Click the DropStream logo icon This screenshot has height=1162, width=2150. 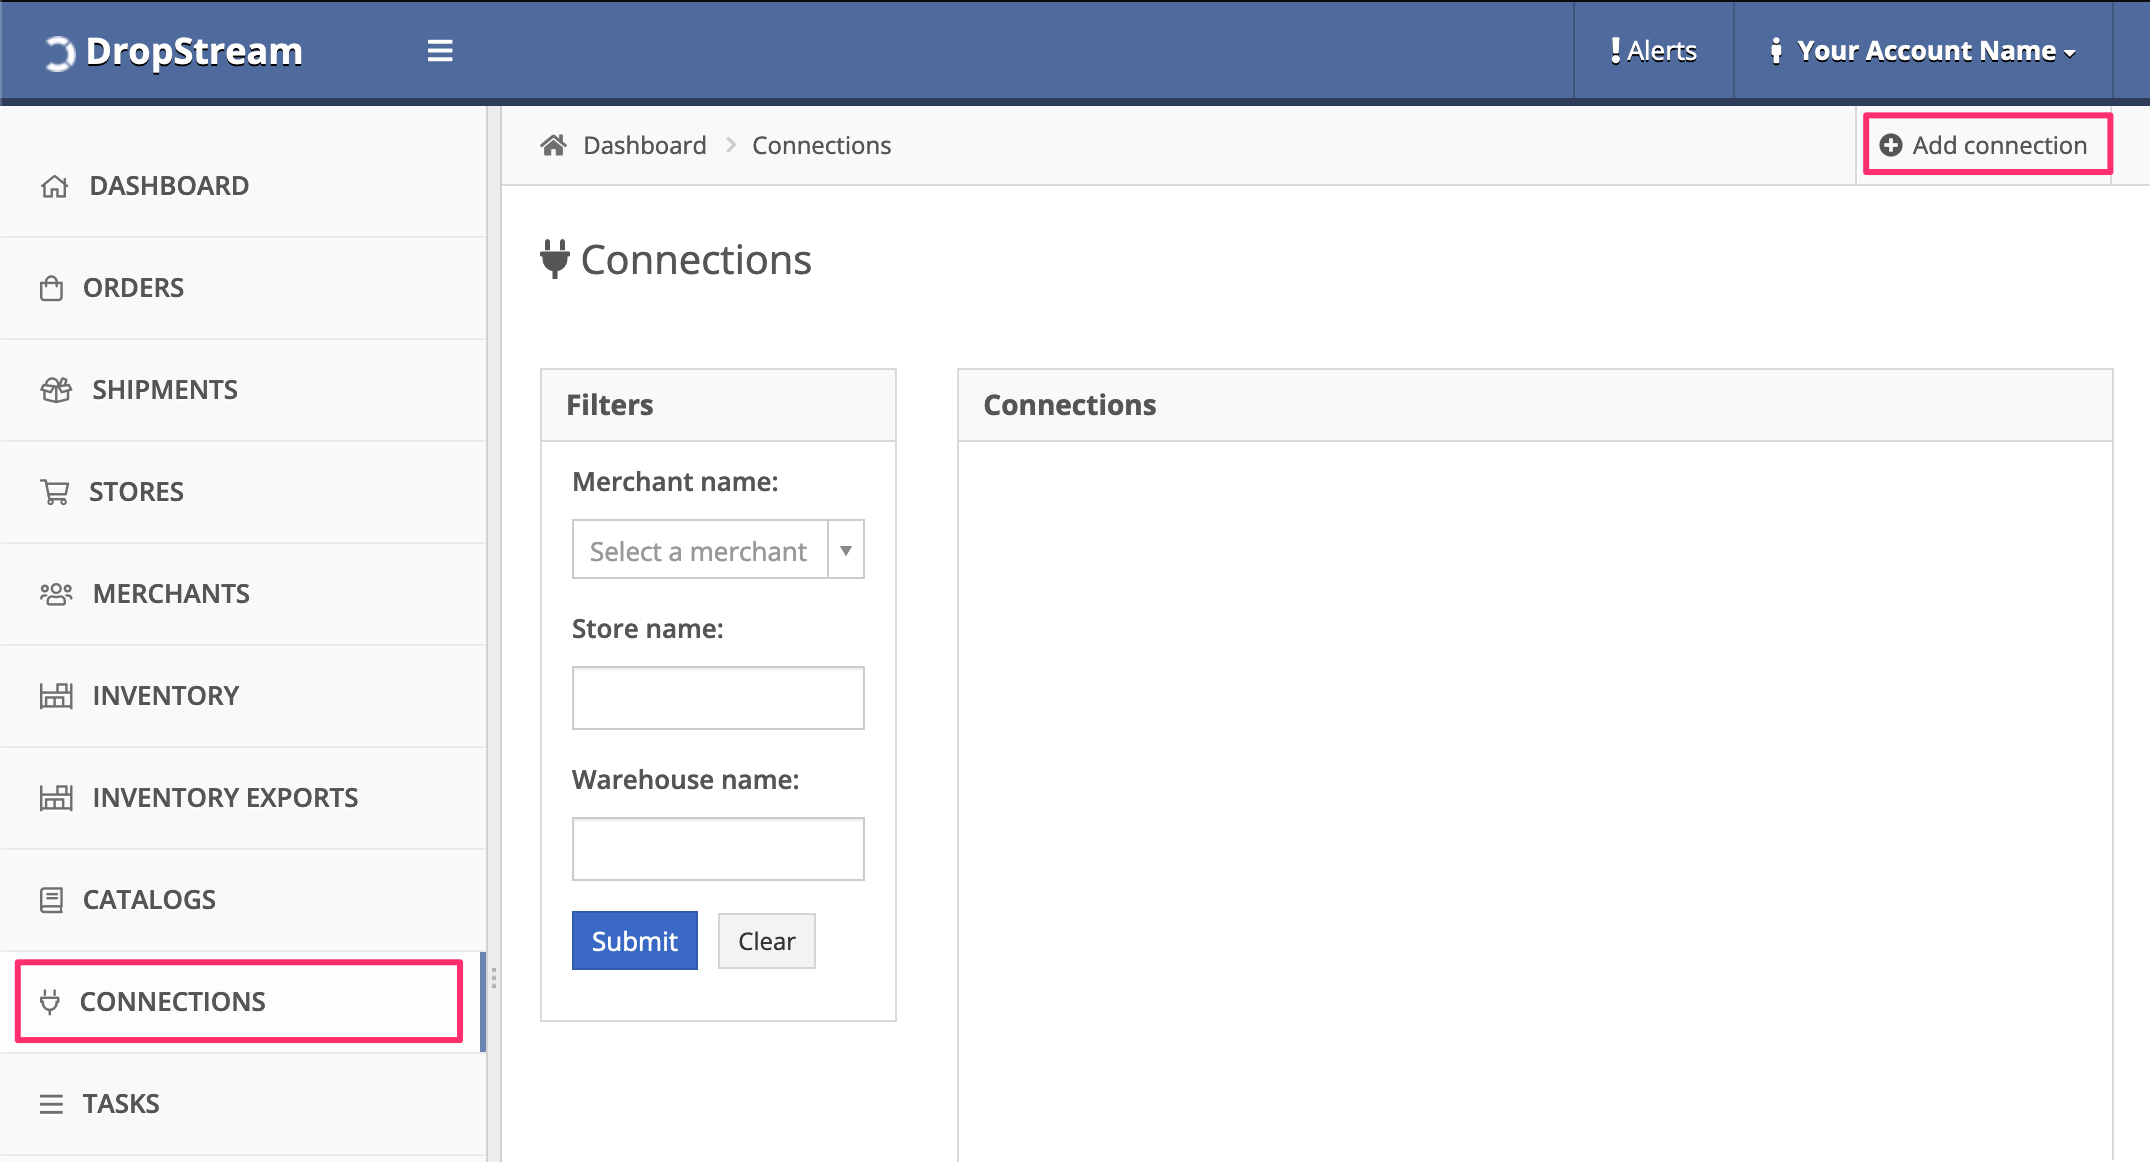point(59,52)
